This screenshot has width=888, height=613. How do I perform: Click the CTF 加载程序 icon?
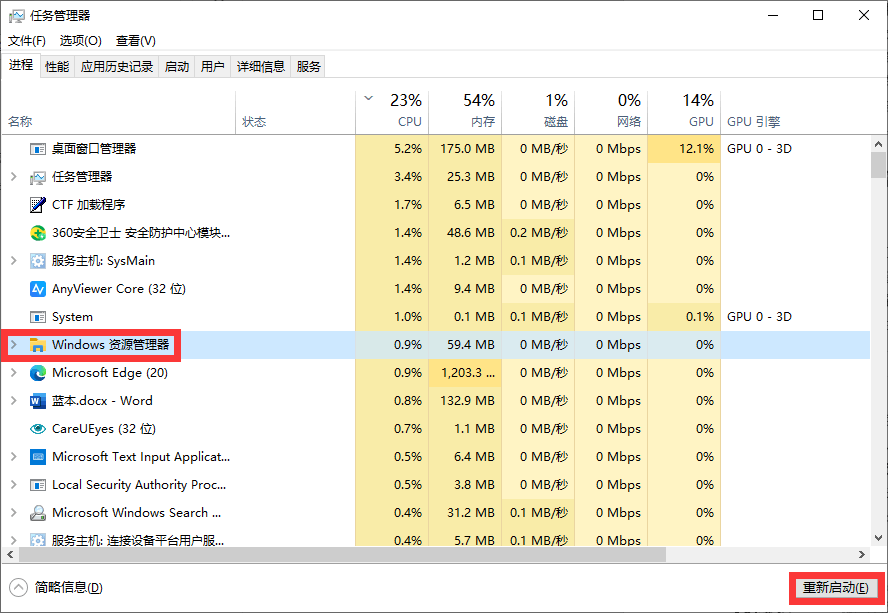37,204
